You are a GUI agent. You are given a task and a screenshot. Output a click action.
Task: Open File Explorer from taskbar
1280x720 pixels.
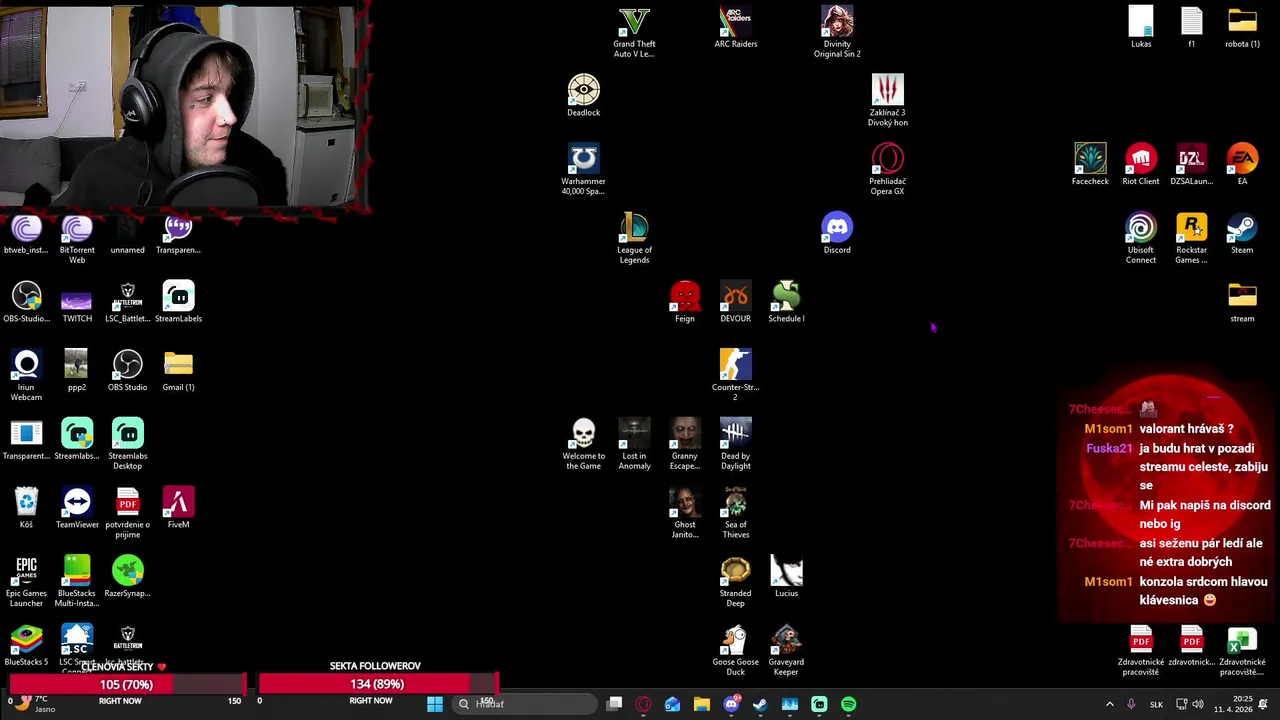click(x=702, y=704)
